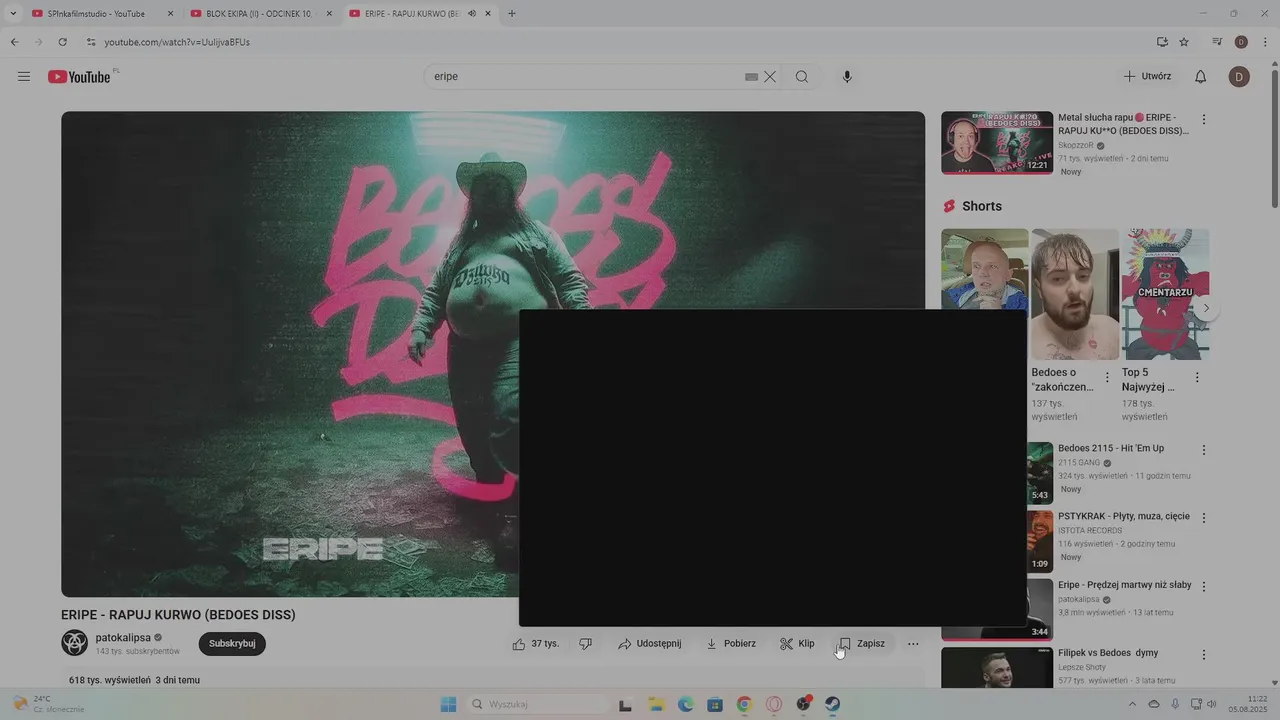The width and height of the screenshot is (1280, 720).
Task: Open File Explorer from taskbar
Action: (x=656, y=704)
